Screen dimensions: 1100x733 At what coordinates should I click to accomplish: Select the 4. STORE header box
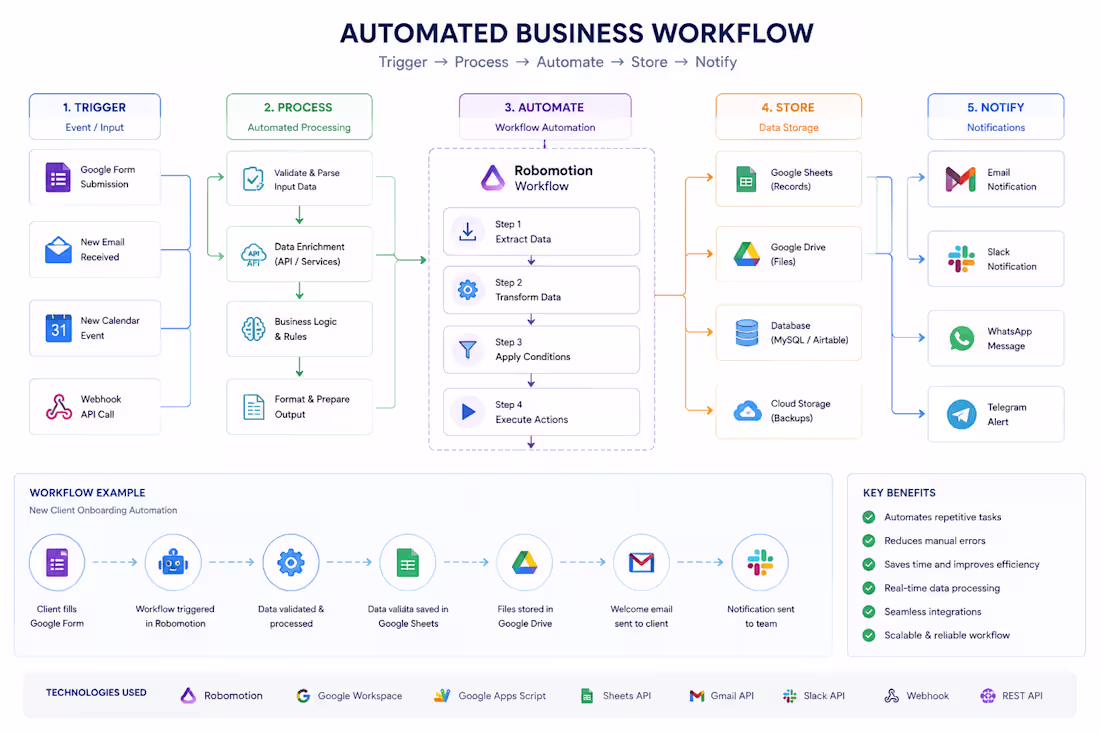(x=789, y=116)
